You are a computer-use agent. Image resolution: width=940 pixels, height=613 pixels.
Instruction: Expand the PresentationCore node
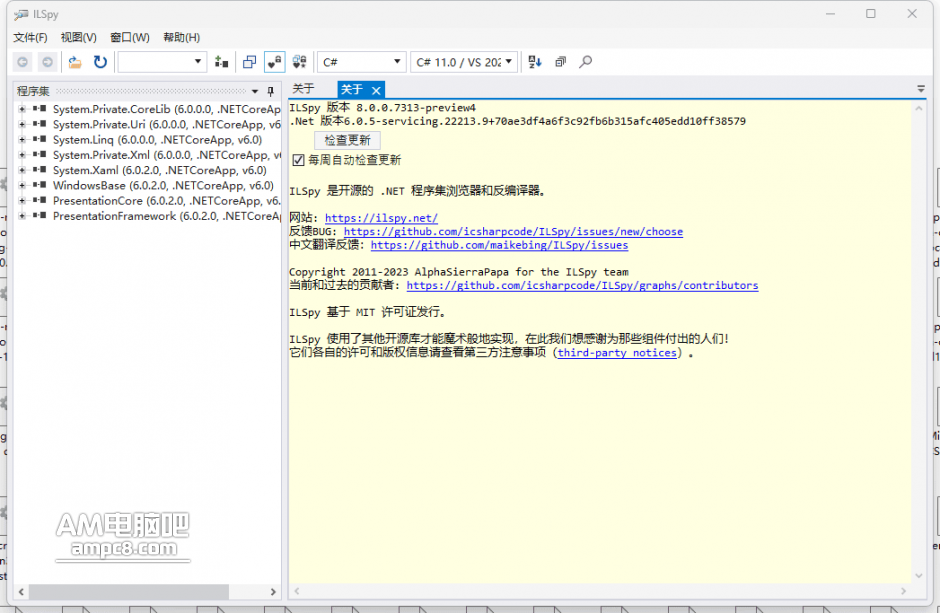[x=22, y=201]
